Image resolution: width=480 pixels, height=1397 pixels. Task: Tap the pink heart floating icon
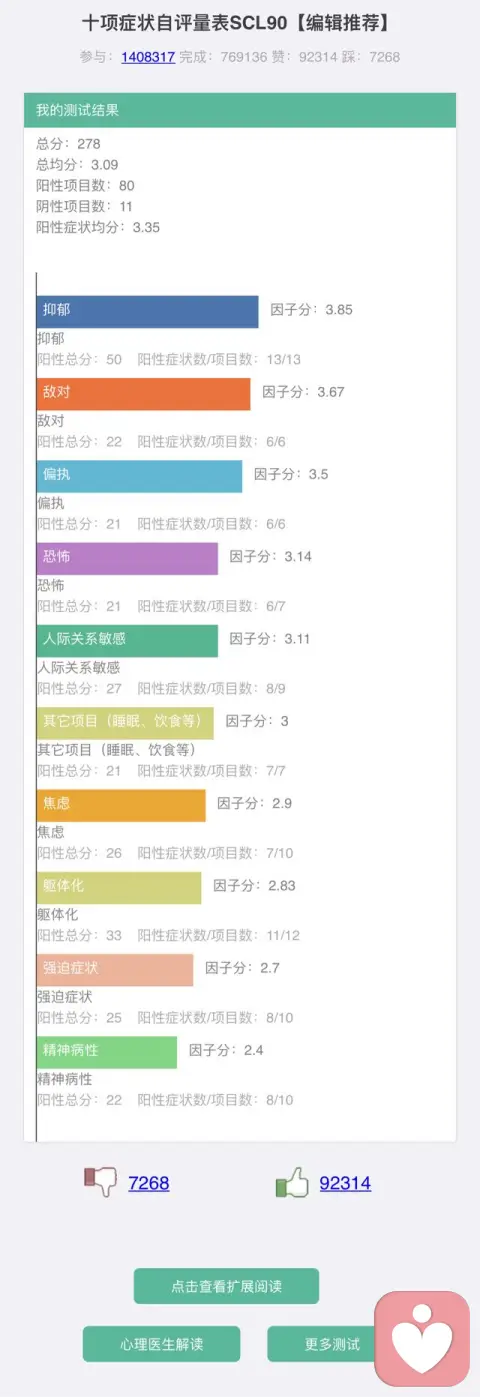coord(422,1338)
